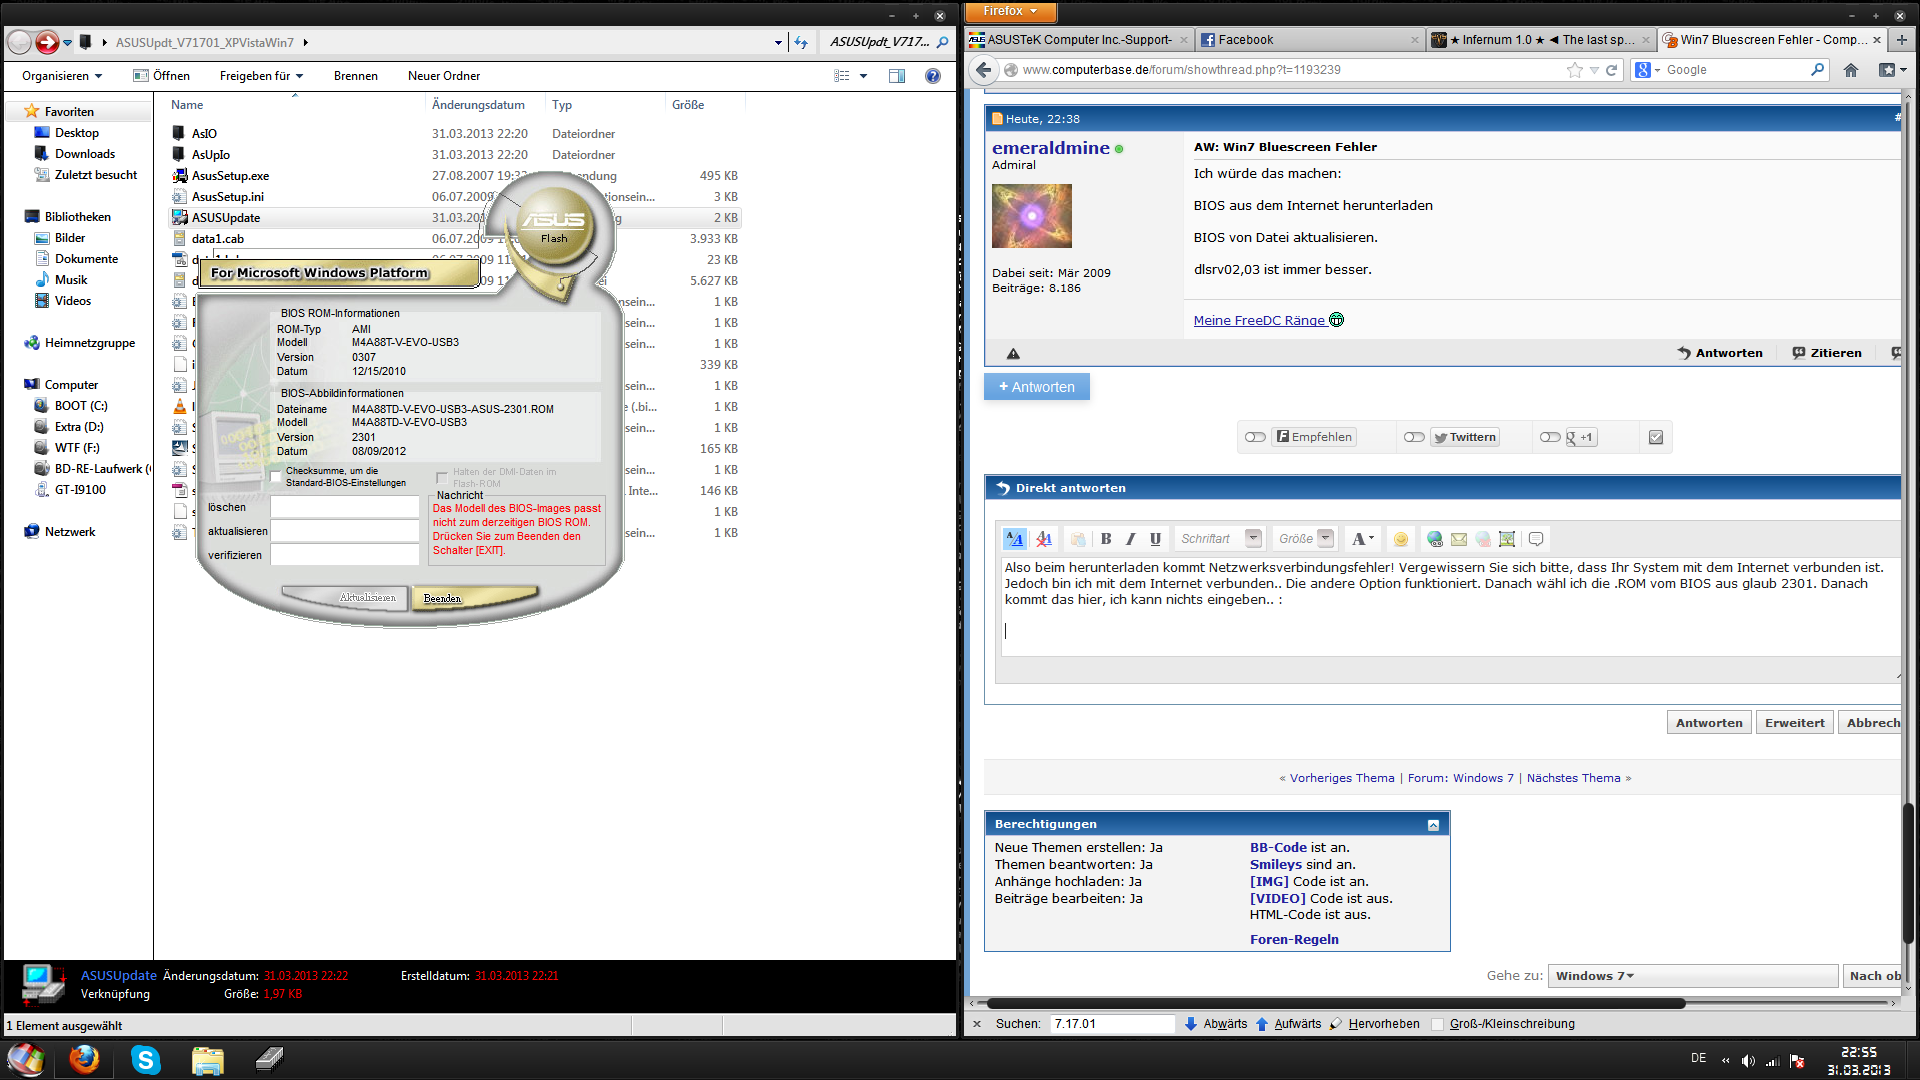This screenshot has width=1920, height=1080.
Task: Open the smiley insert icon
Action: click(x=1401, y=539)
